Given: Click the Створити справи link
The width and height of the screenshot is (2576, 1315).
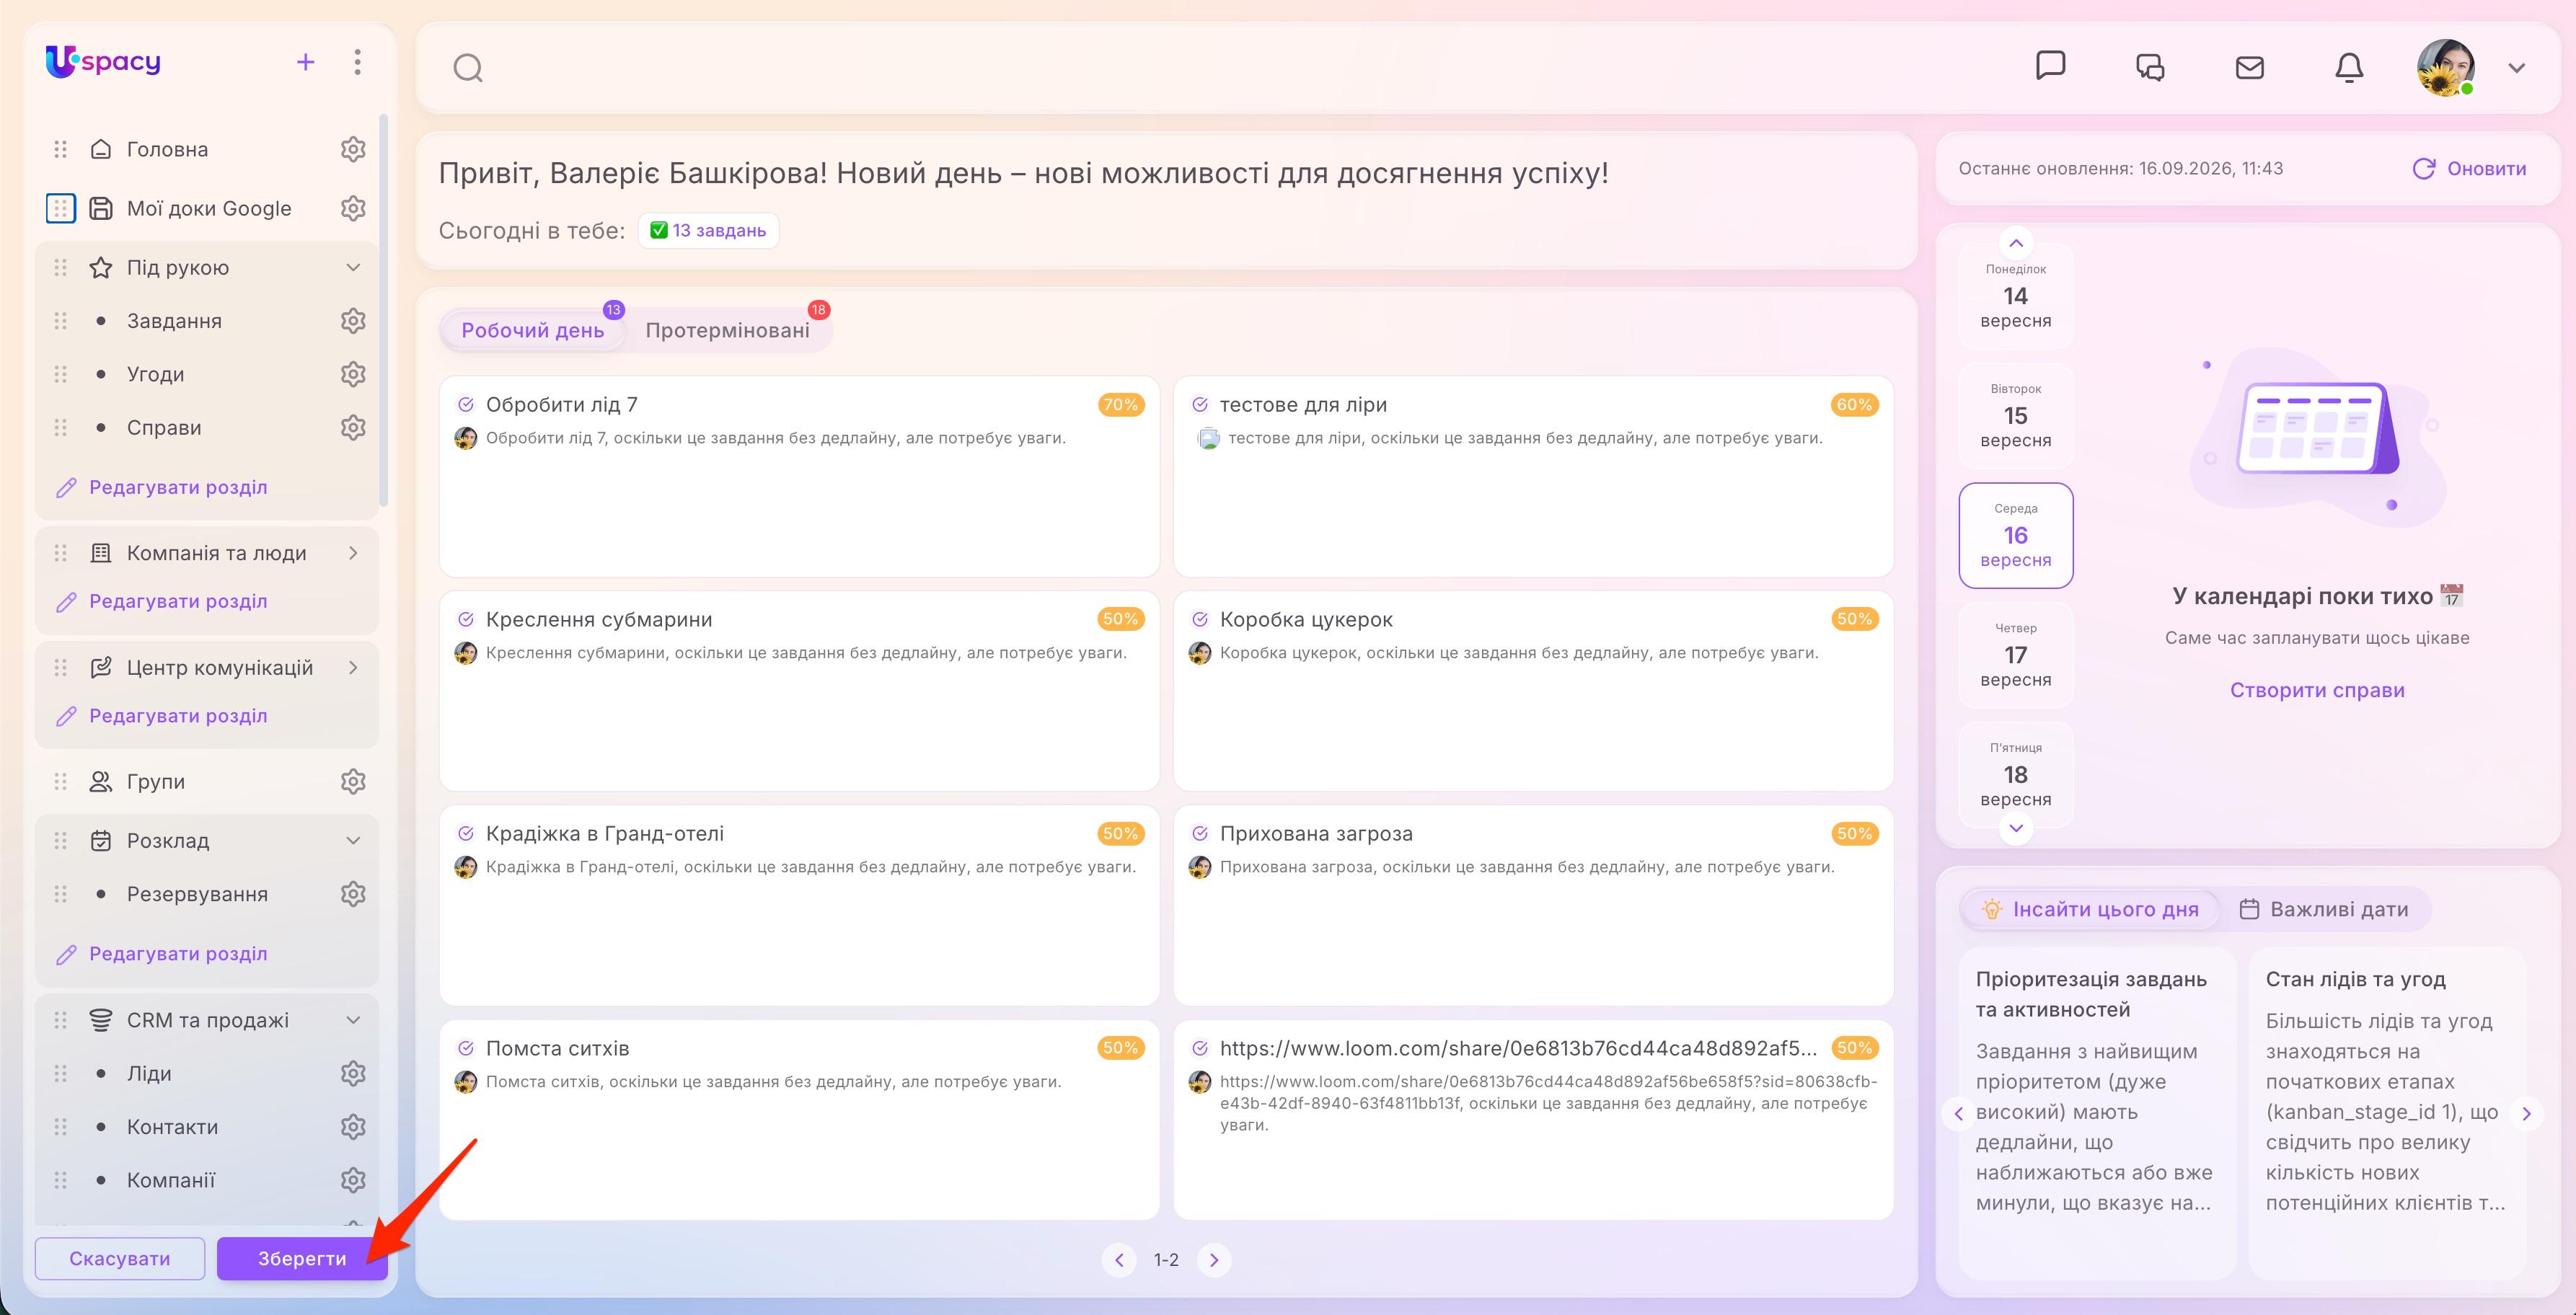Looking at the screenshot, I should coord(2317,690).
